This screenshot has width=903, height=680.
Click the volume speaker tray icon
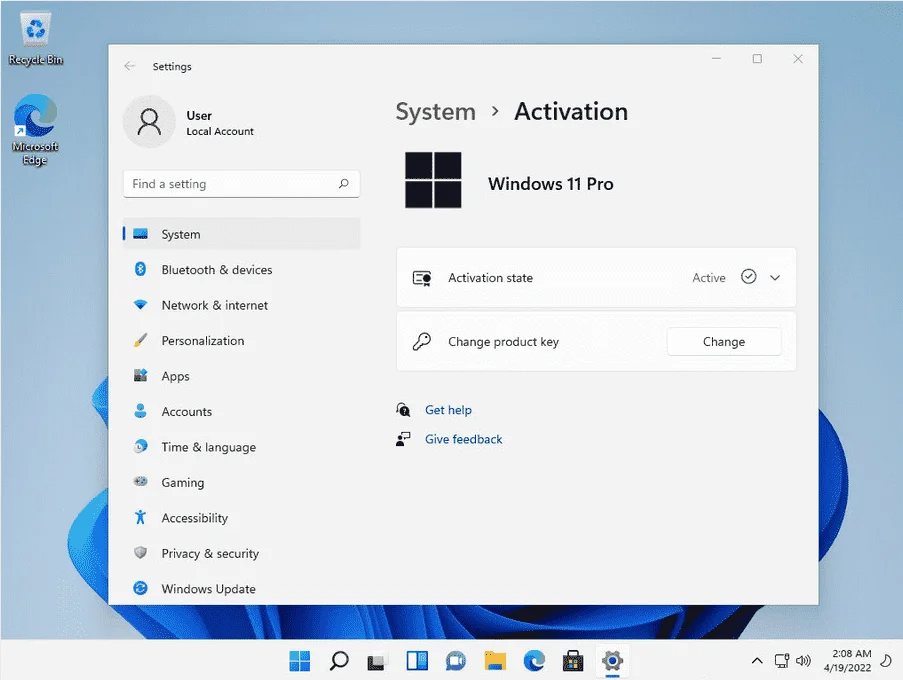point(803,660)
